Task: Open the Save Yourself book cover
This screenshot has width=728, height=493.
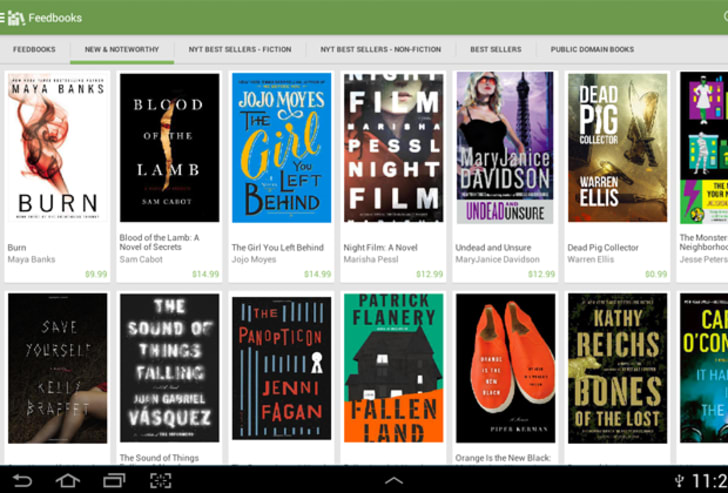Action: (58, 368)
